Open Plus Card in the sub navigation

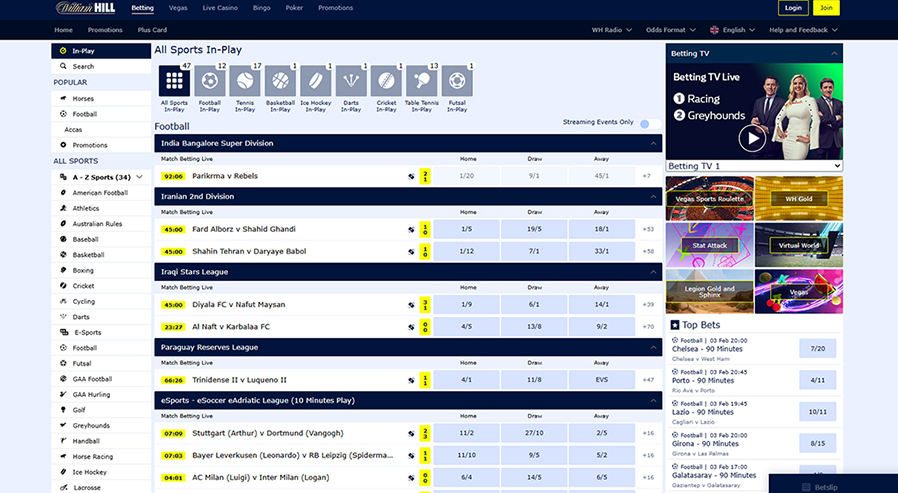(152, 30)
